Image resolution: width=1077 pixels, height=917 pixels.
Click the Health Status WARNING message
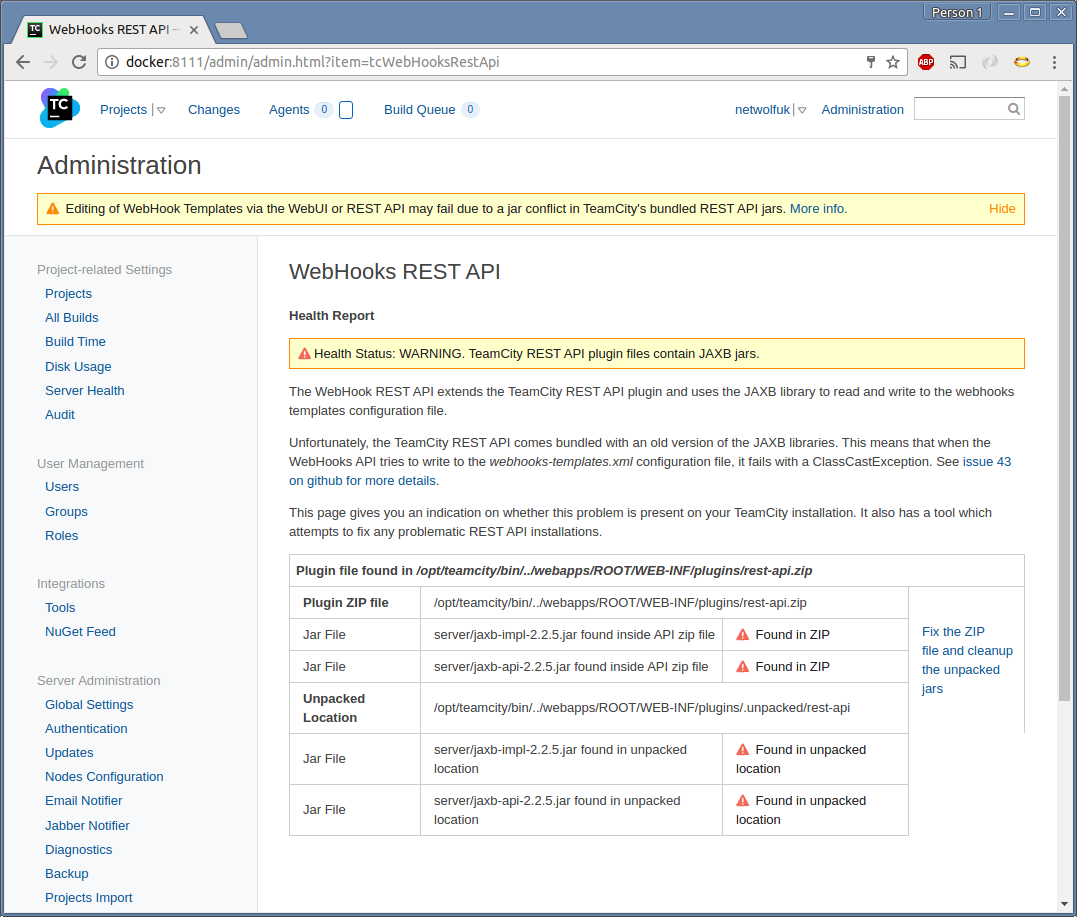(x=657, y=354)
